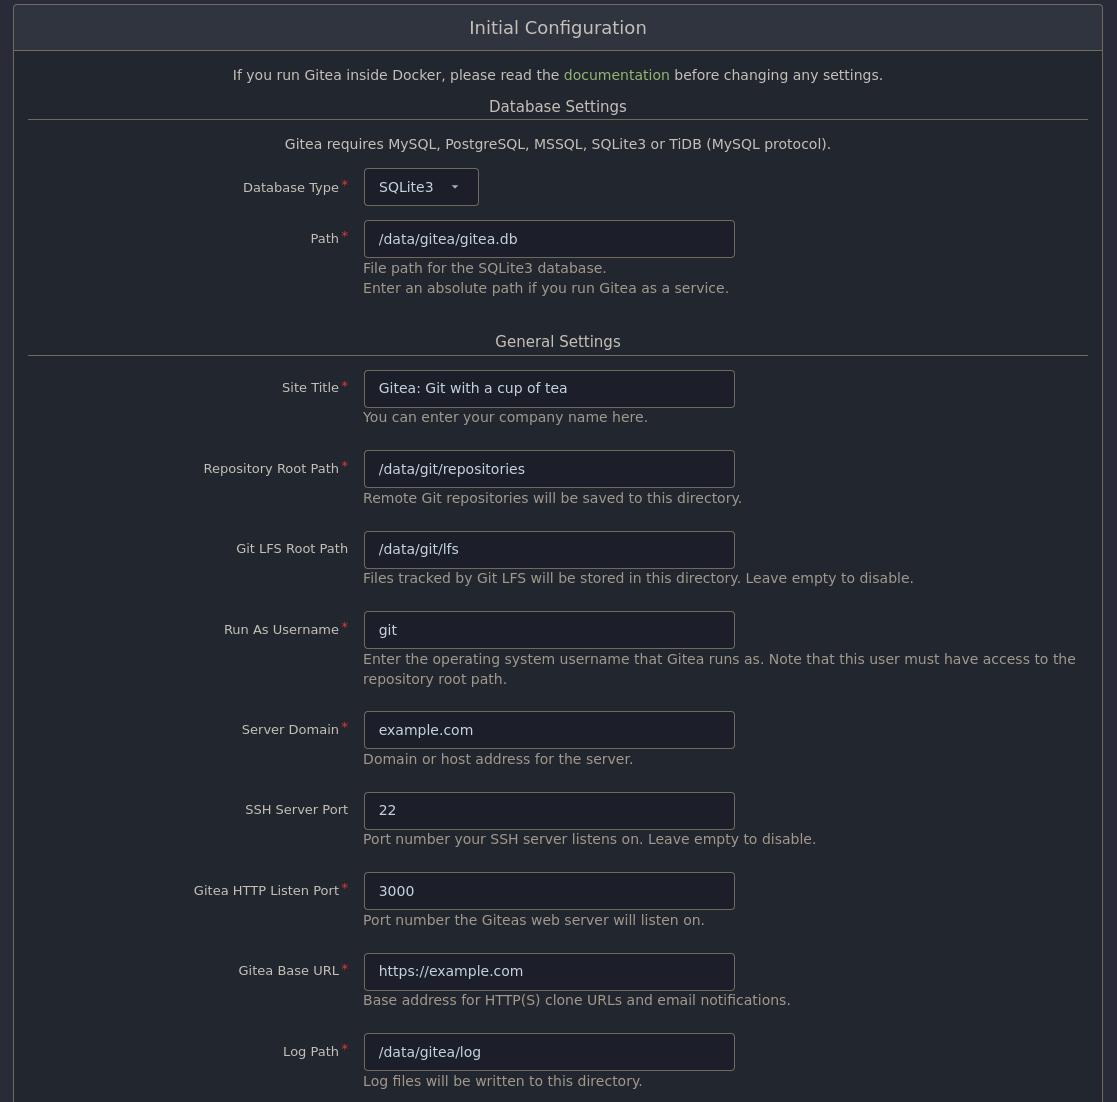Image resolution: width=1117 pixels, height=1102 pixels.
Task: Expand the Database Type SQLite3 dropdown
Action: 421,187
